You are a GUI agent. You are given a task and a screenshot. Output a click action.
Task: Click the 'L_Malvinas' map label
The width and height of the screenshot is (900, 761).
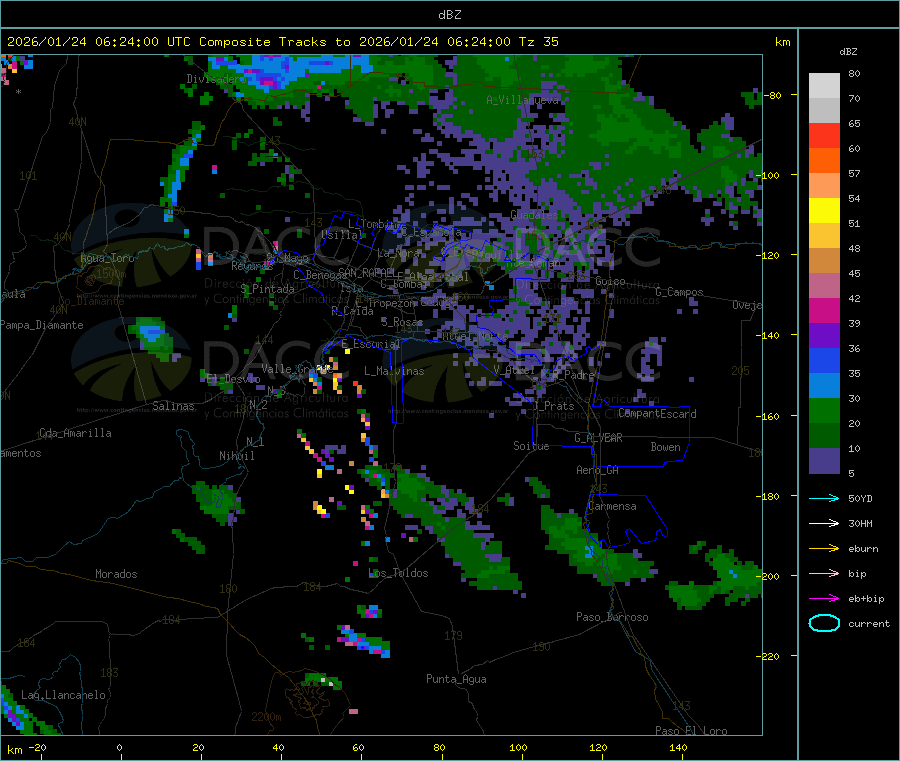[x=394, y=372]
